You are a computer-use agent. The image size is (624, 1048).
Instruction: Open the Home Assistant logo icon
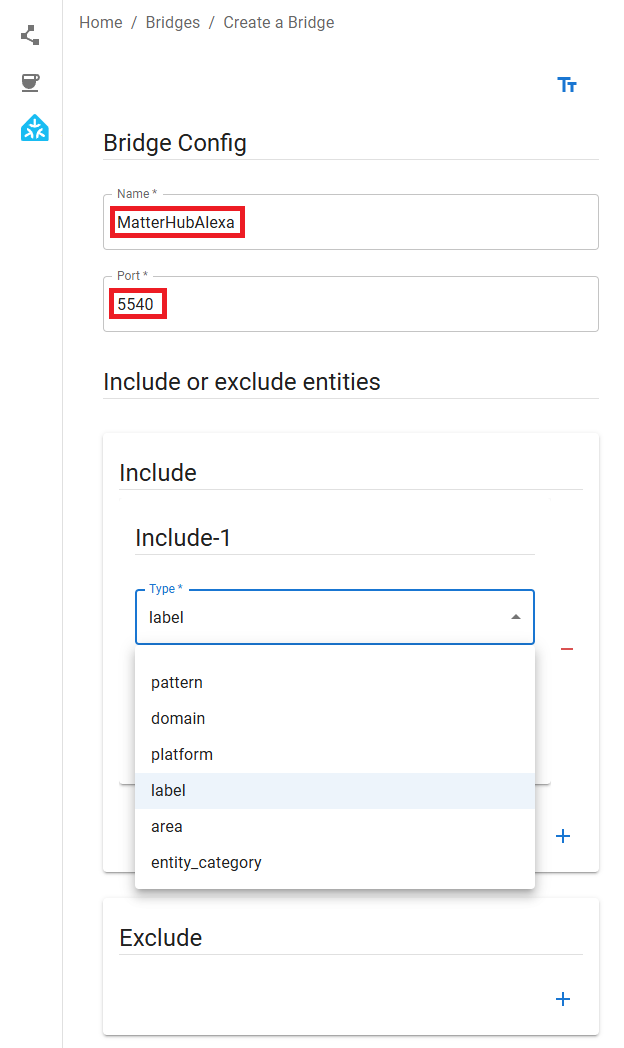[x=35, y=129]
